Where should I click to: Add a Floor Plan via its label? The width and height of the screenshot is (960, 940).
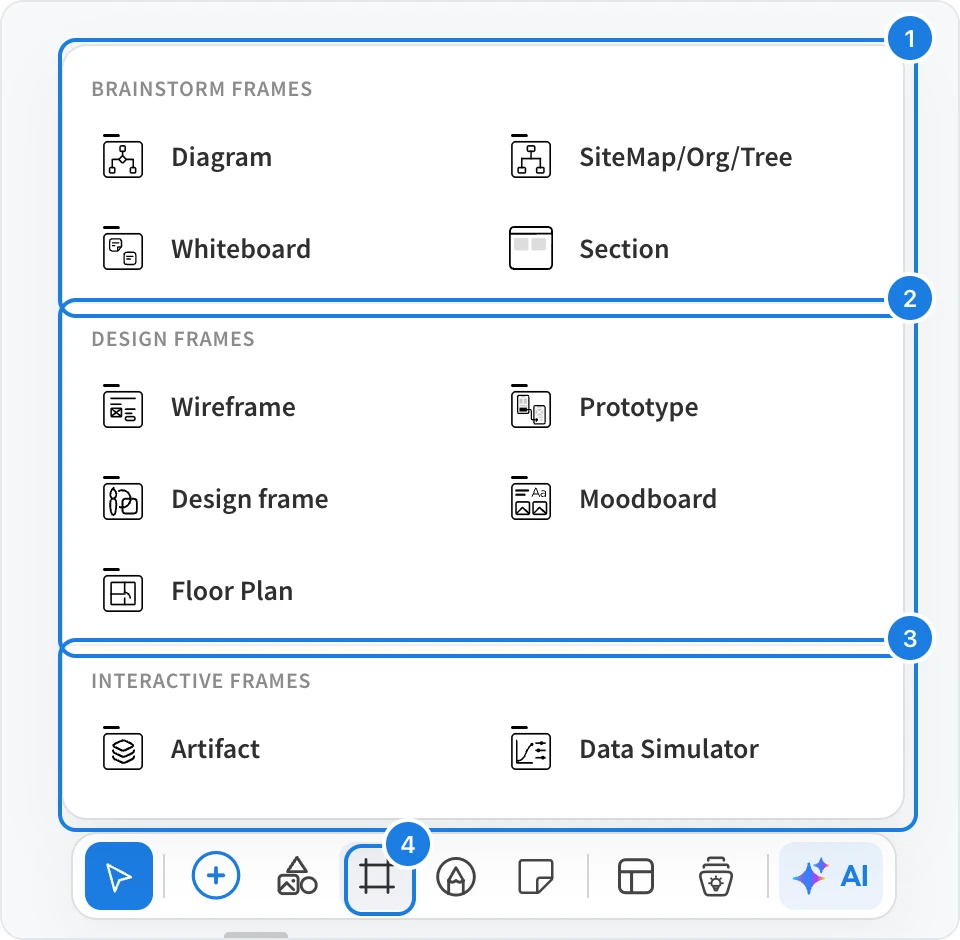(x=232, y=591)
